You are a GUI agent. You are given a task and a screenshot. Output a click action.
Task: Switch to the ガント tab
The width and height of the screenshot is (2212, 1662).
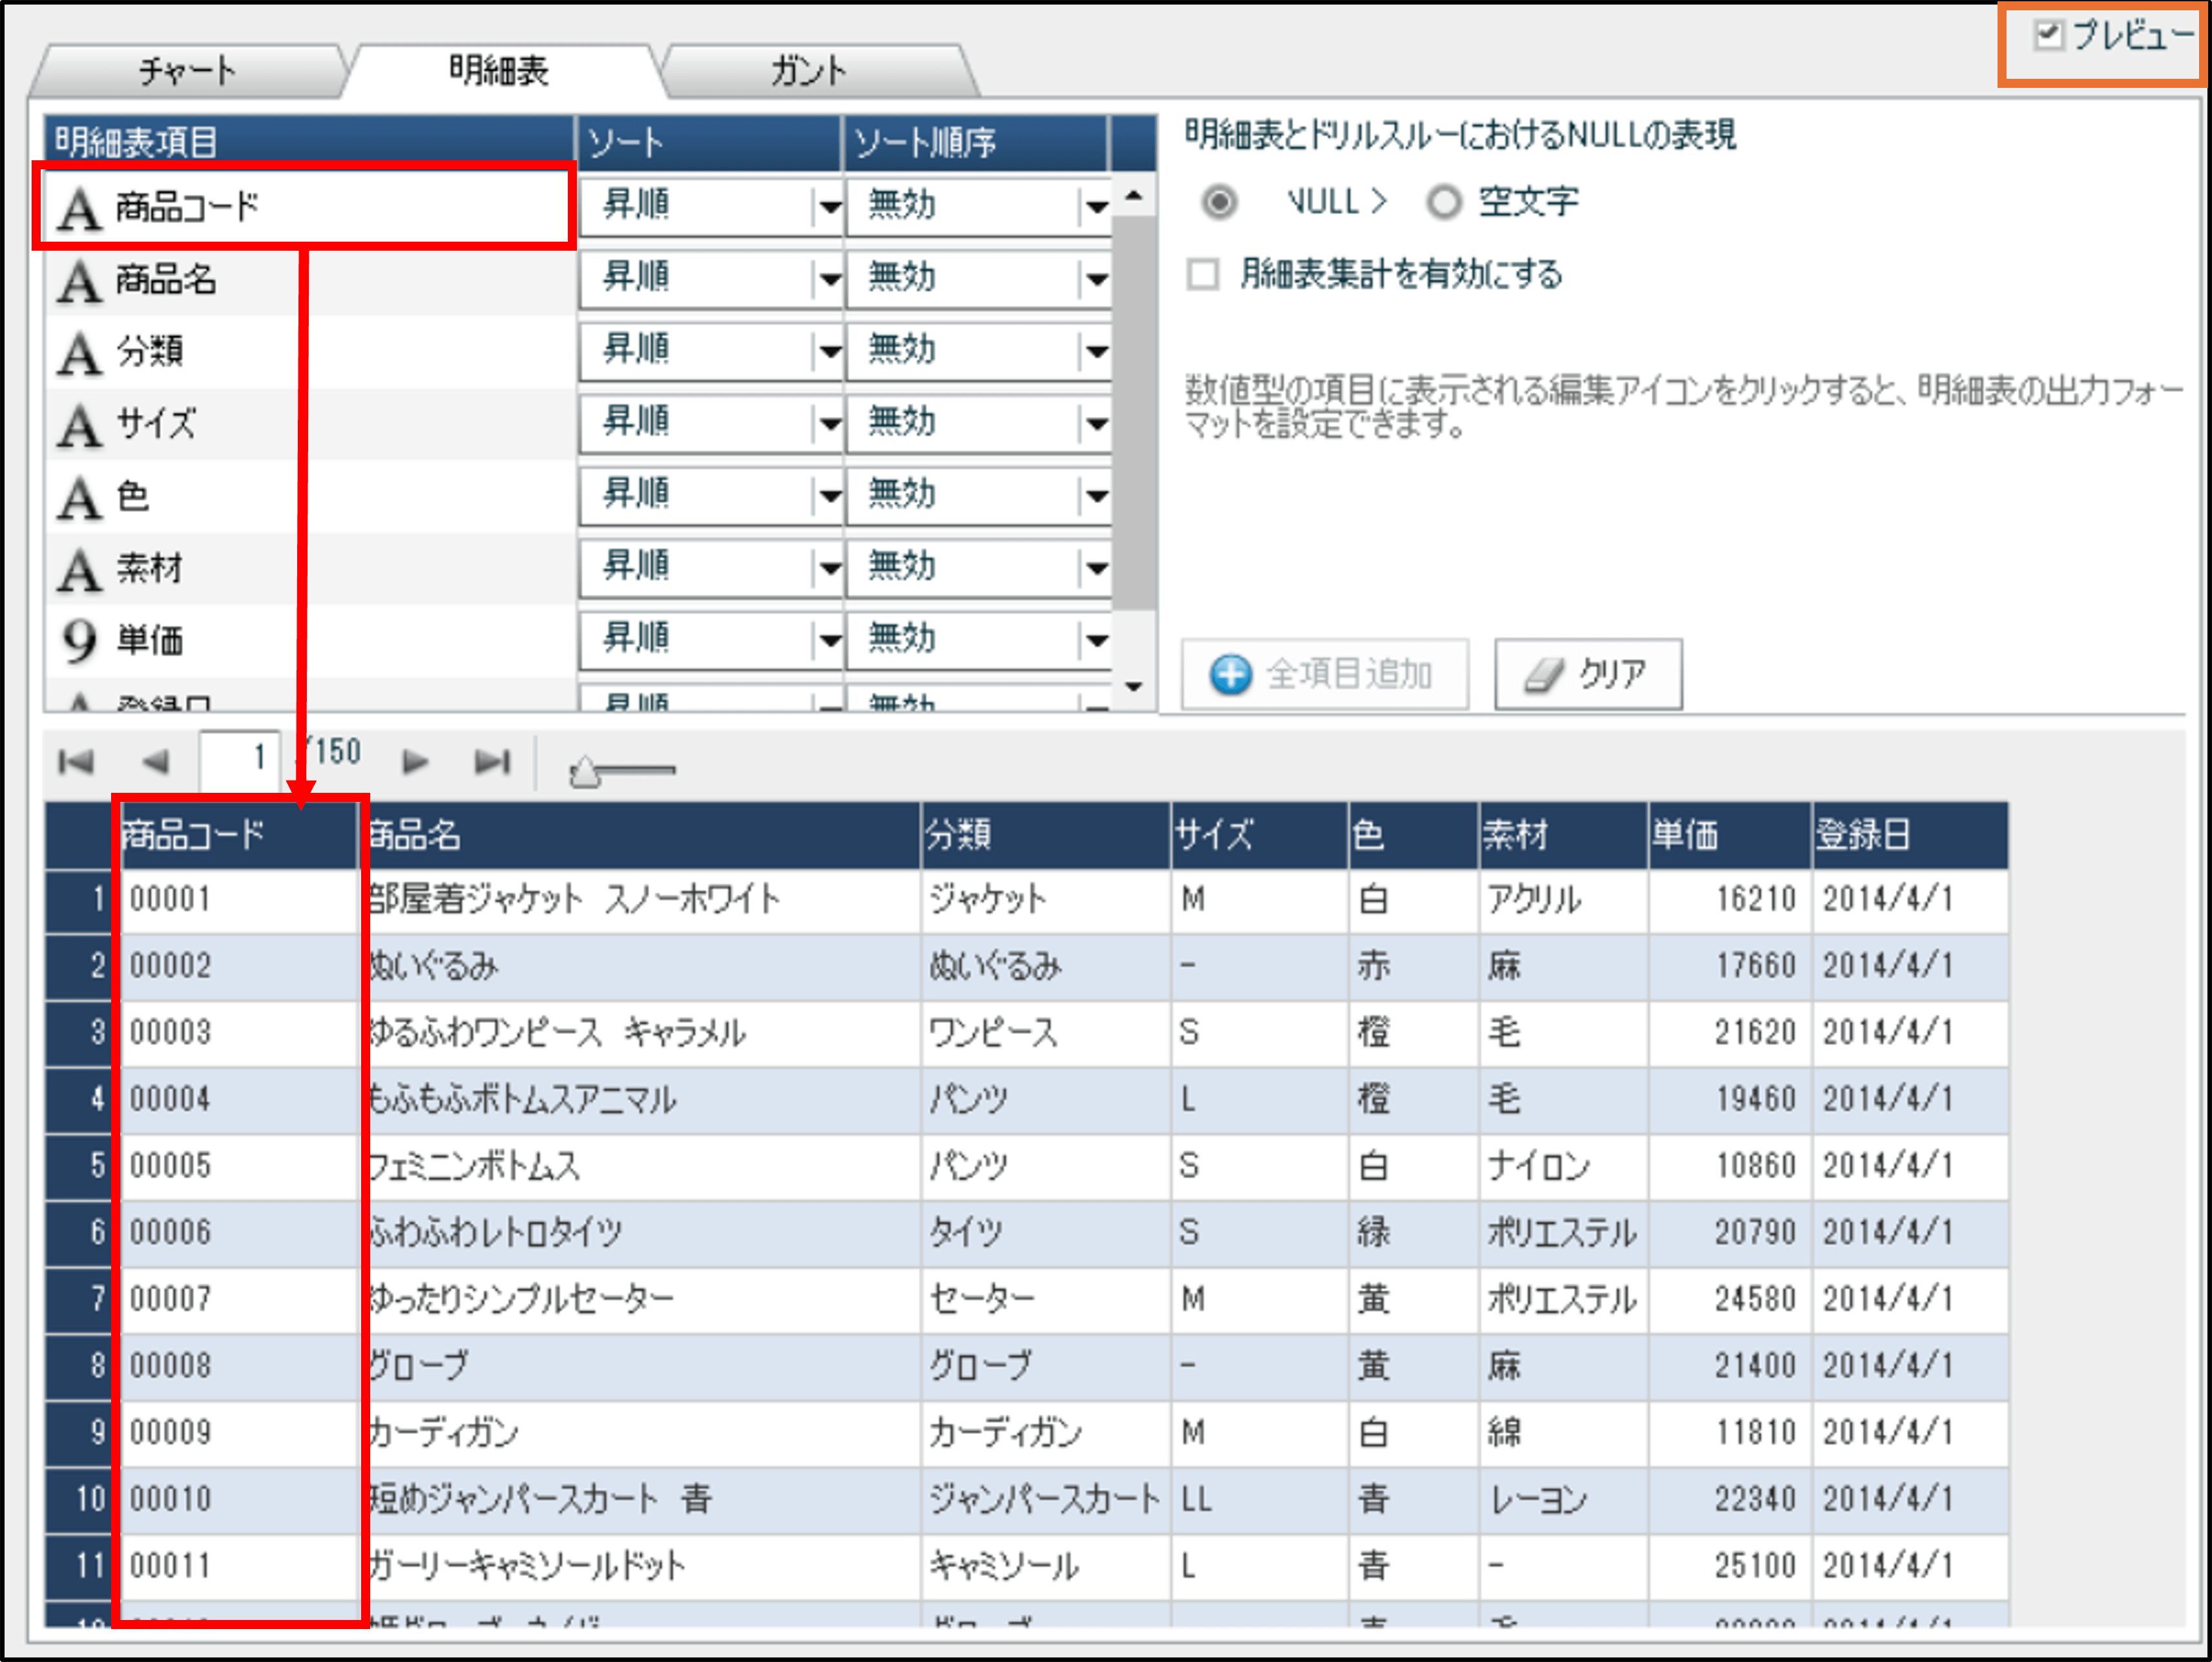point(808,71)
